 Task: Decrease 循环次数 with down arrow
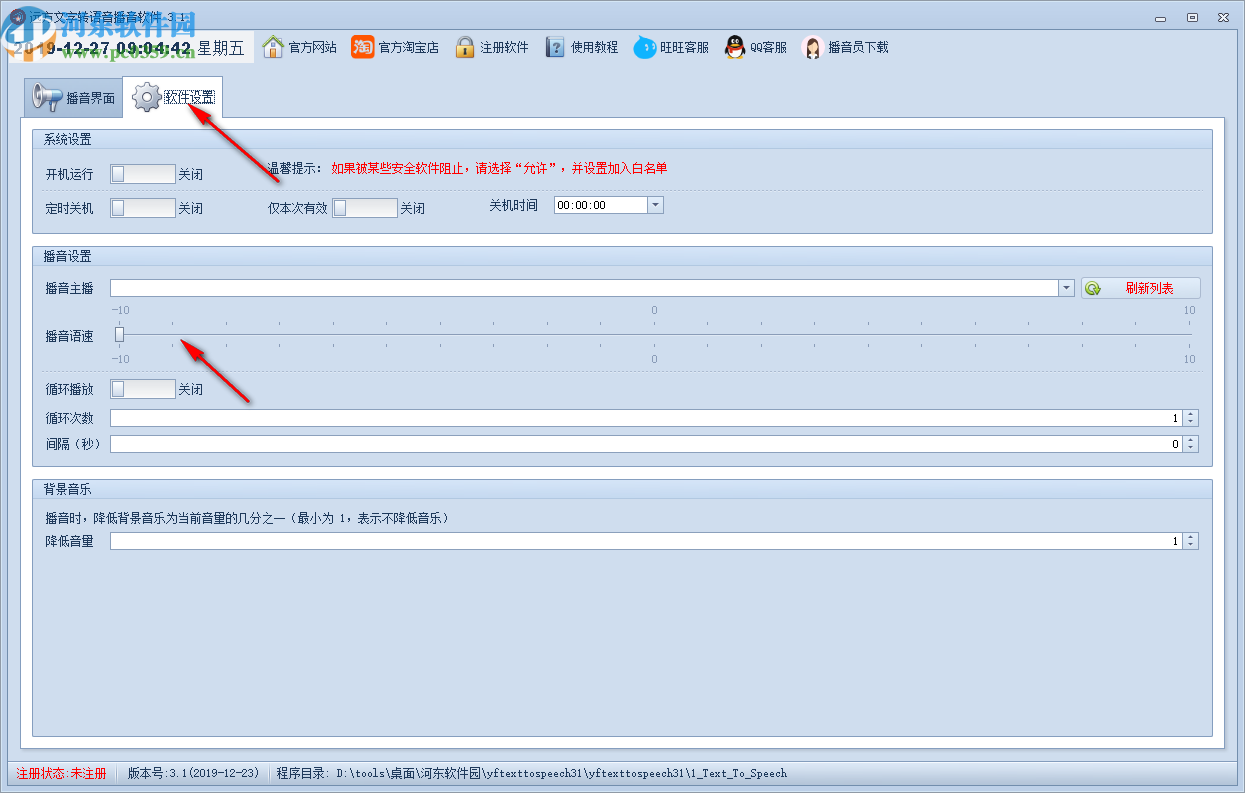point(1191,422)
